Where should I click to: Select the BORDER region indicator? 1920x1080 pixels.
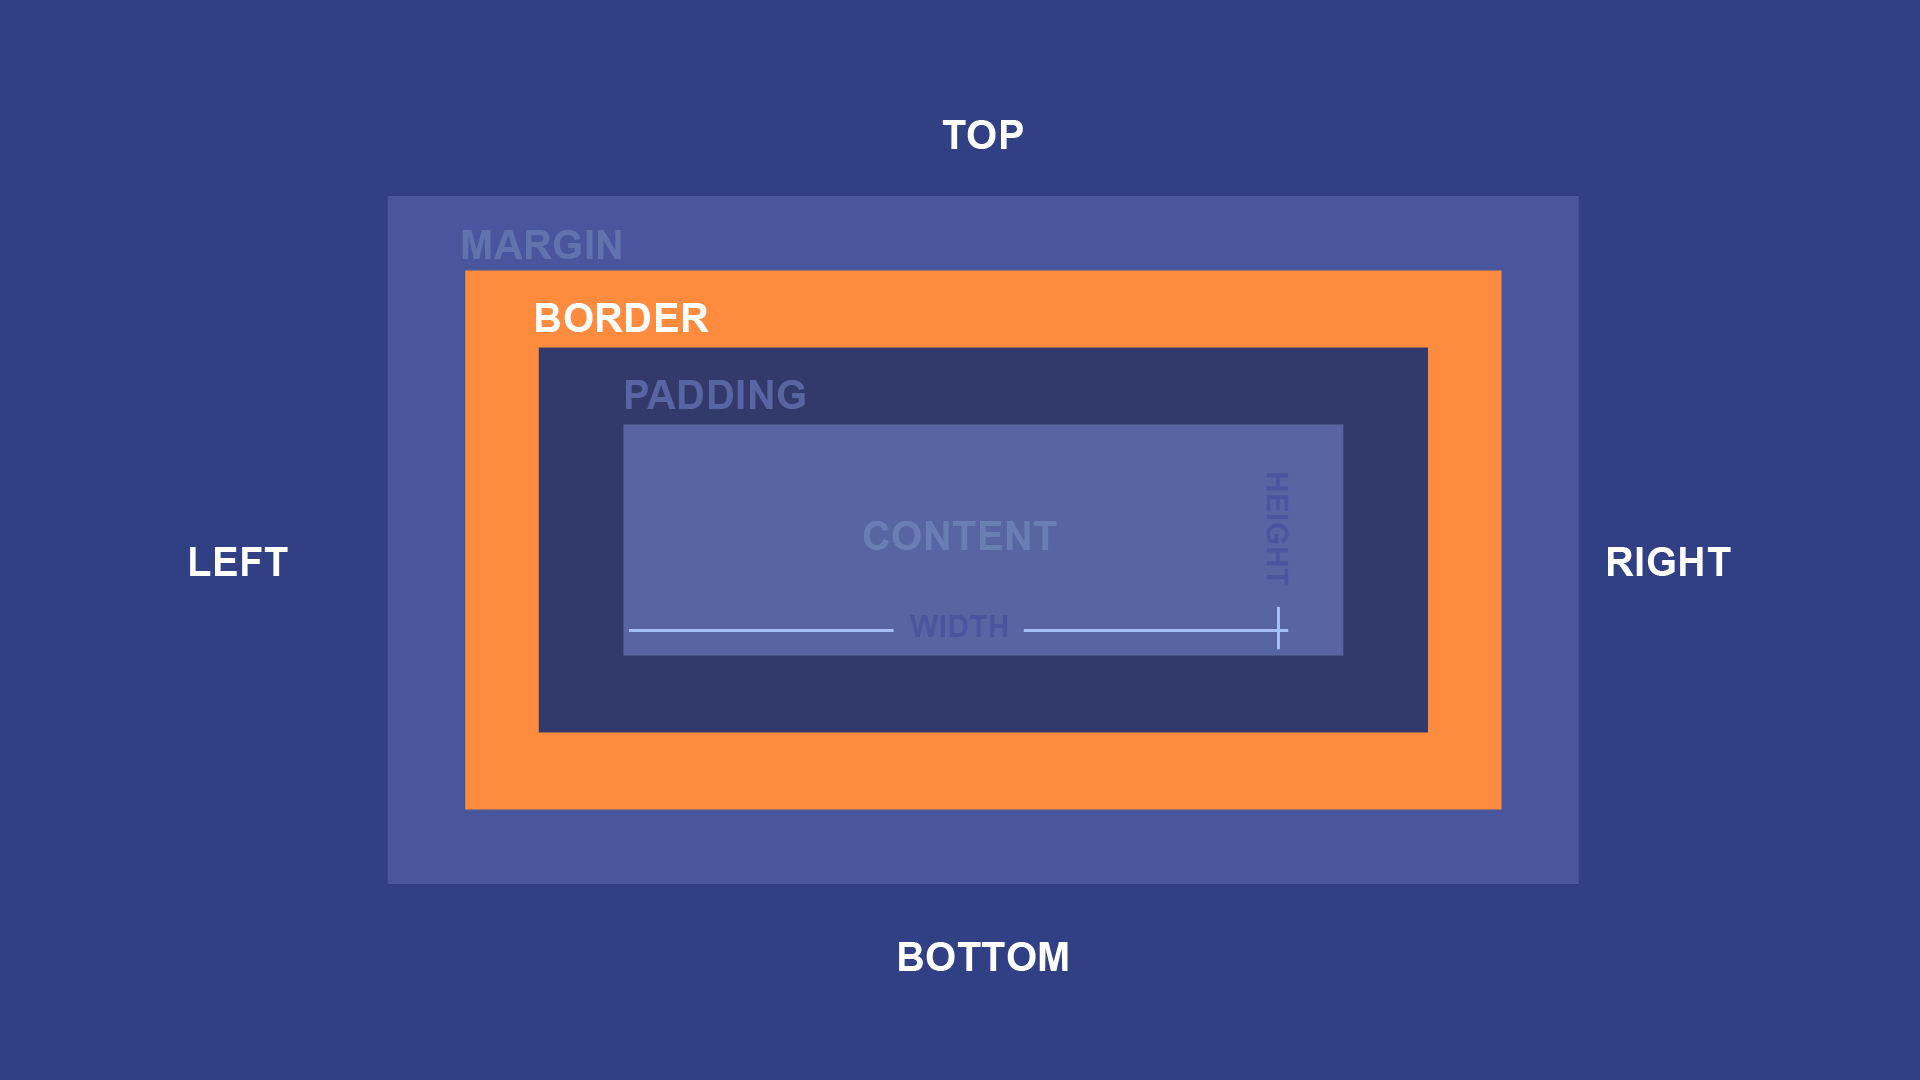coord(620,316)
